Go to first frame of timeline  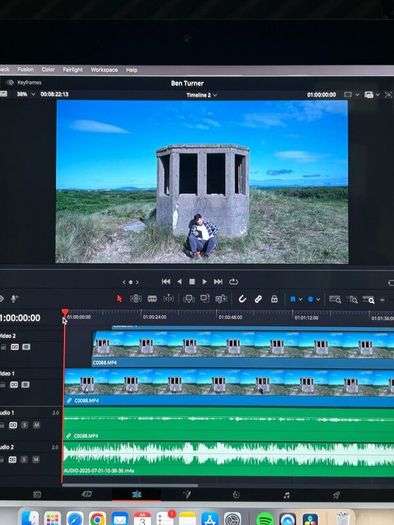click(166, 282)
